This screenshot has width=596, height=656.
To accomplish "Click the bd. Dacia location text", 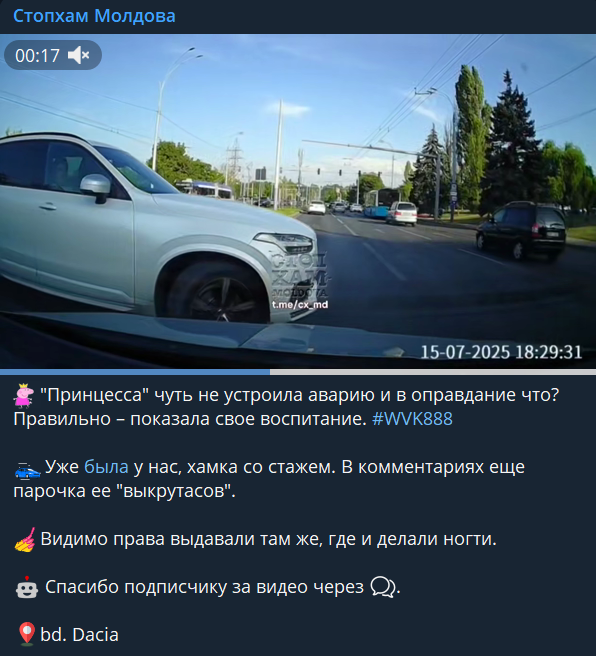I will pos(79,635).
